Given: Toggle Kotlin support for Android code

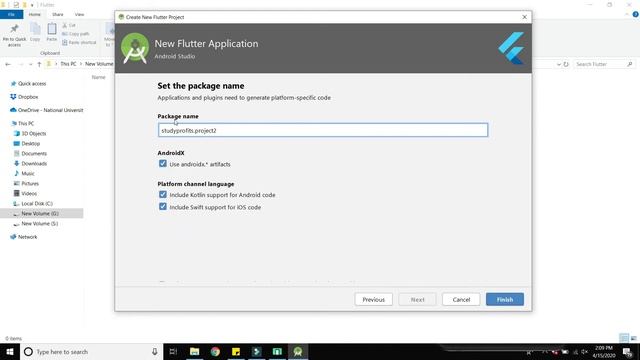Looking at the screenshot, I should click(x=163, y=195).
